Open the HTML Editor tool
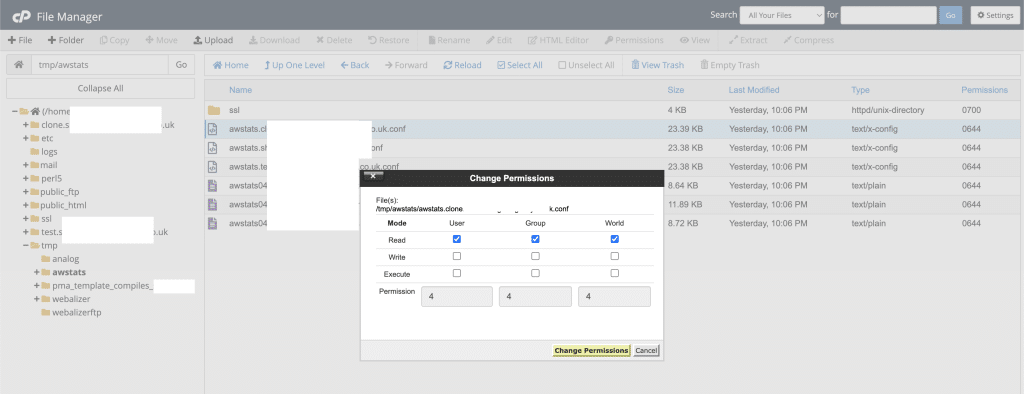The image size is (1024, 394). (x=558, y=40)
